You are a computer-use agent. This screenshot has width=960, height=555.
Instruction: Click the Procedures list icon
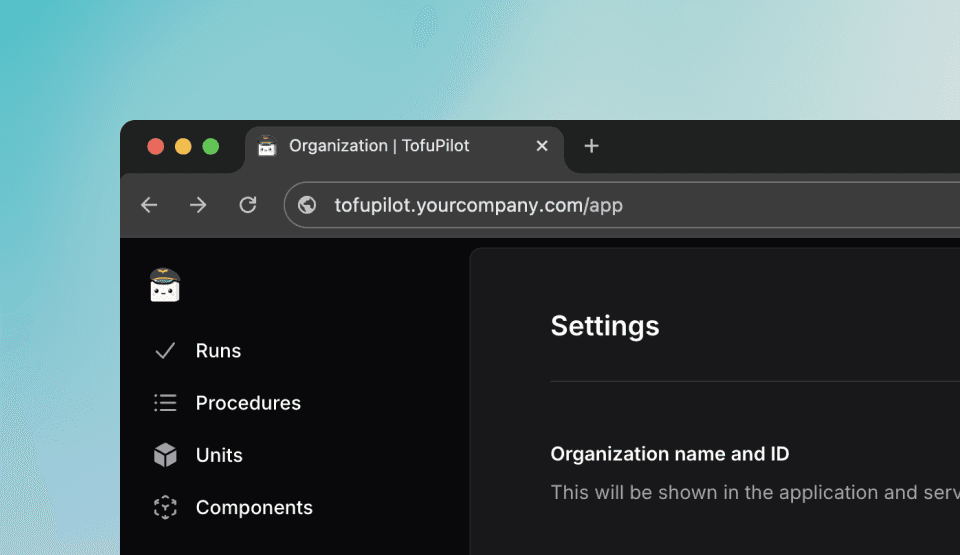[165, 402]
